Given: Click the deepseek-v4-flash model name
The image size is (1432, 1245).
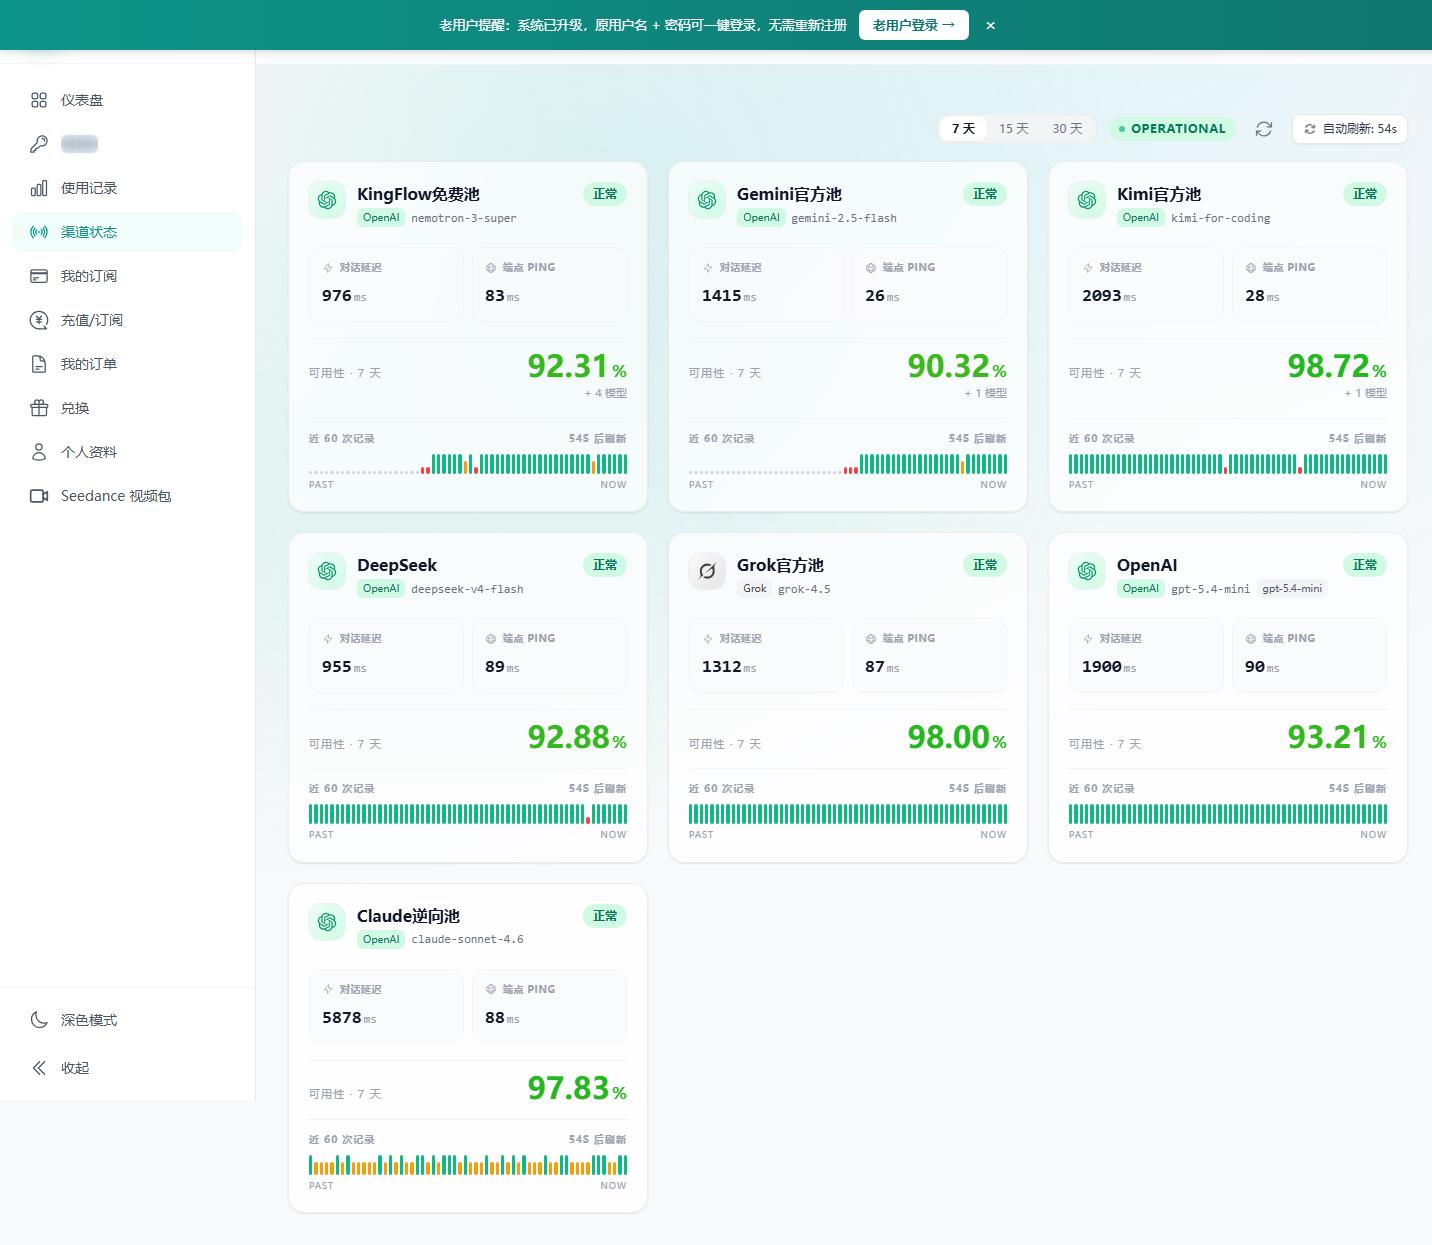Looking at the screenshot, I should pyautogui.click(x=467, y=589).
